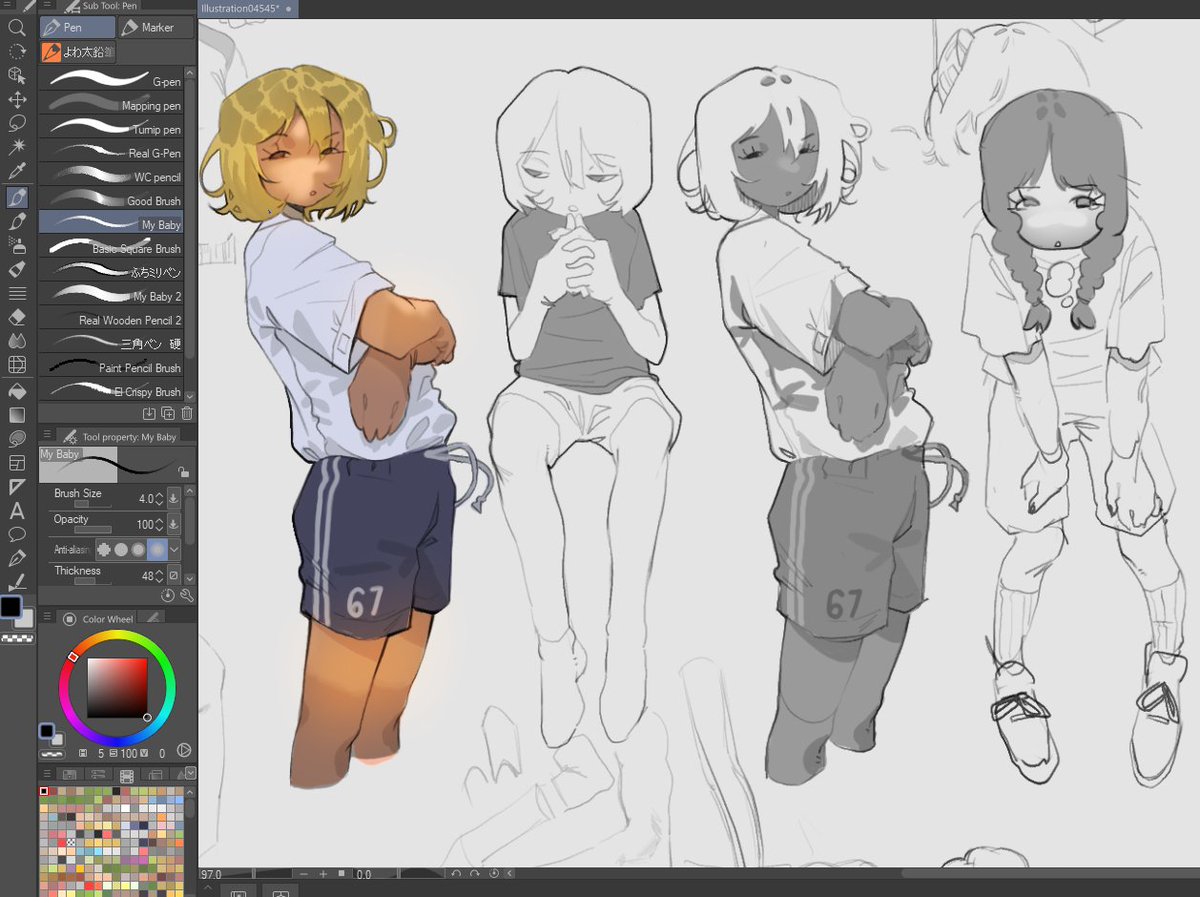Viewport: 1200px width, 897px height.
Task: Select the Balloon tool
Action: tap(17, 534)
